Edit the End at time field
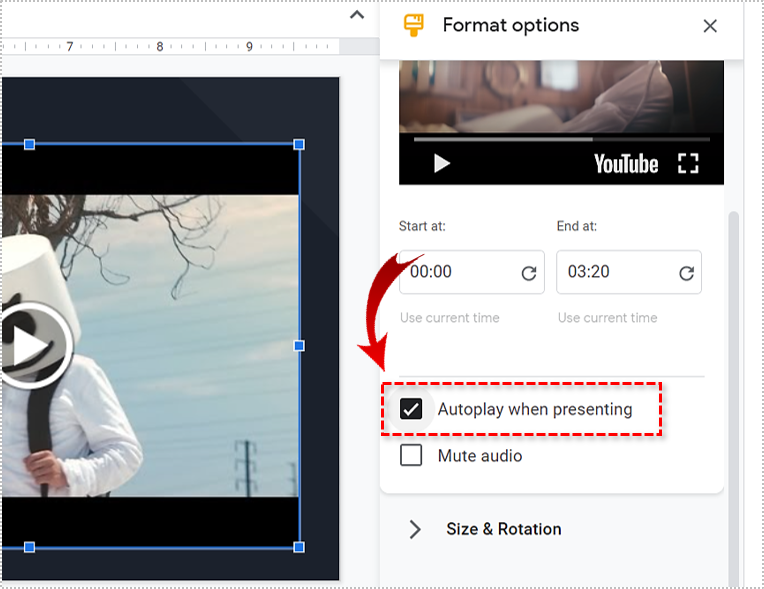 tap(629, 272)
